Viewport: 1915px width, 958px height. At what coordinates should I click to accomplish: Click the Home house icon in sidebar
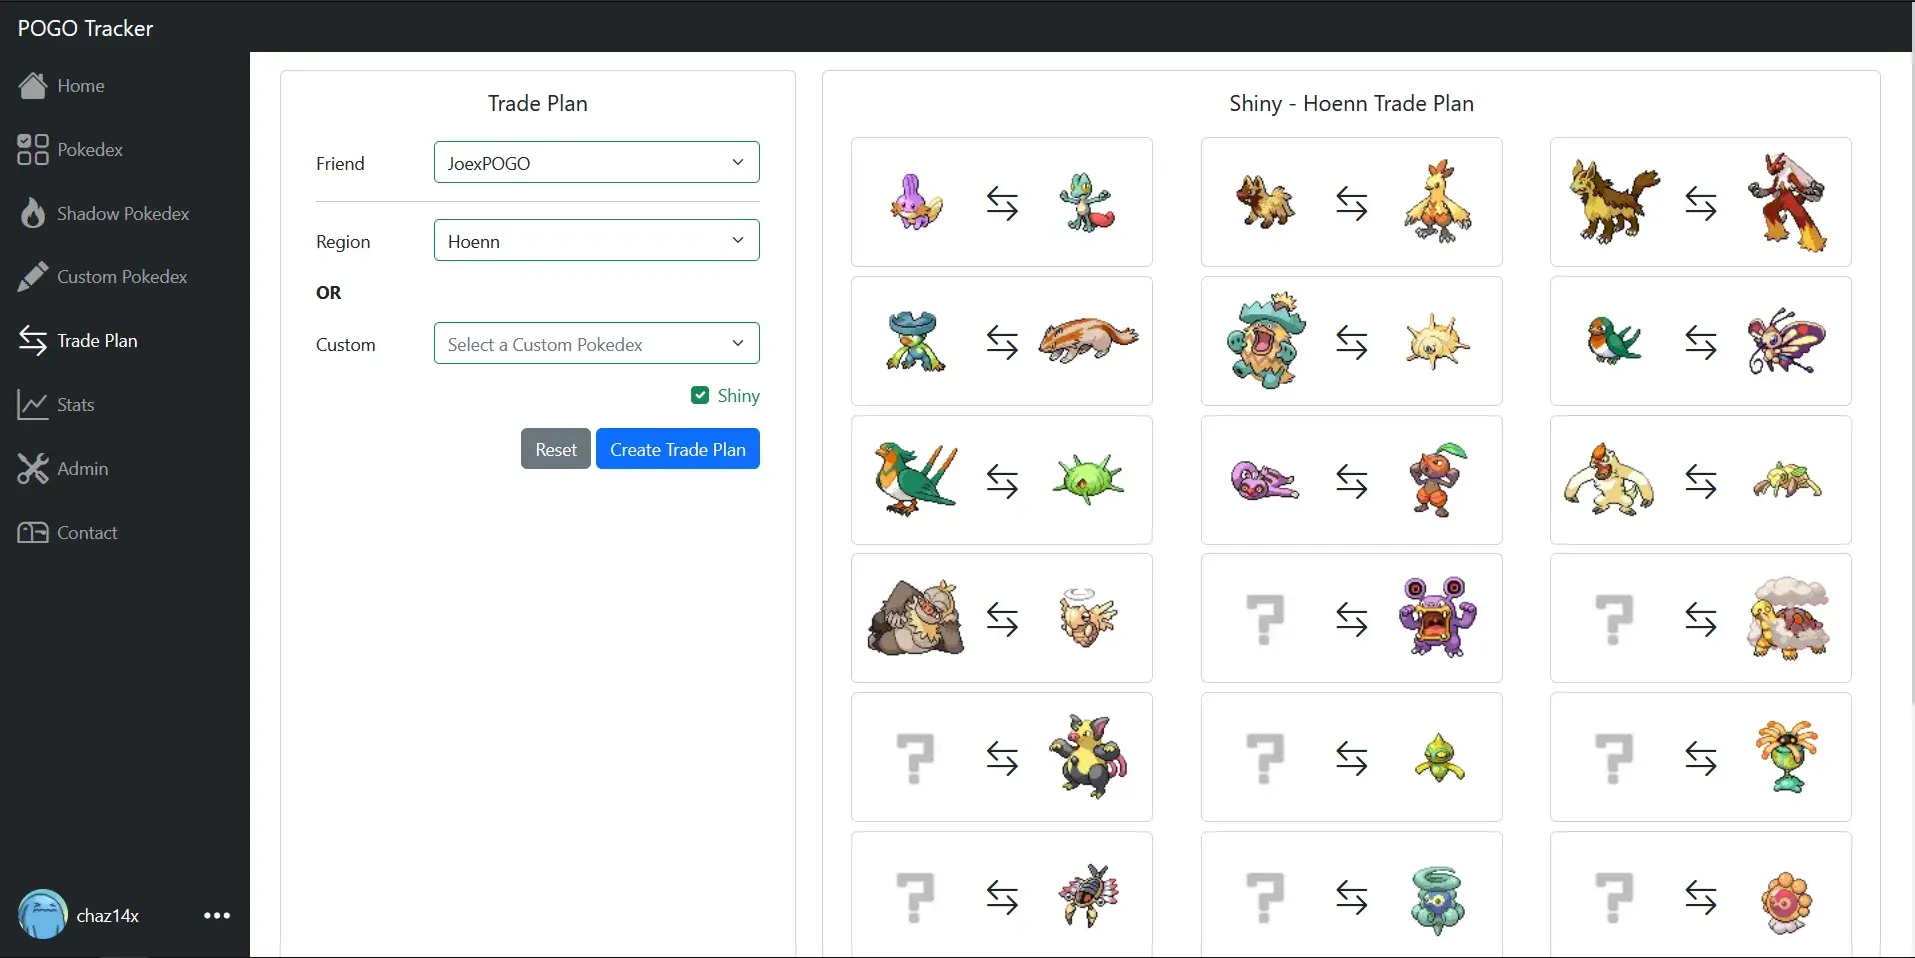click(32, 86)
